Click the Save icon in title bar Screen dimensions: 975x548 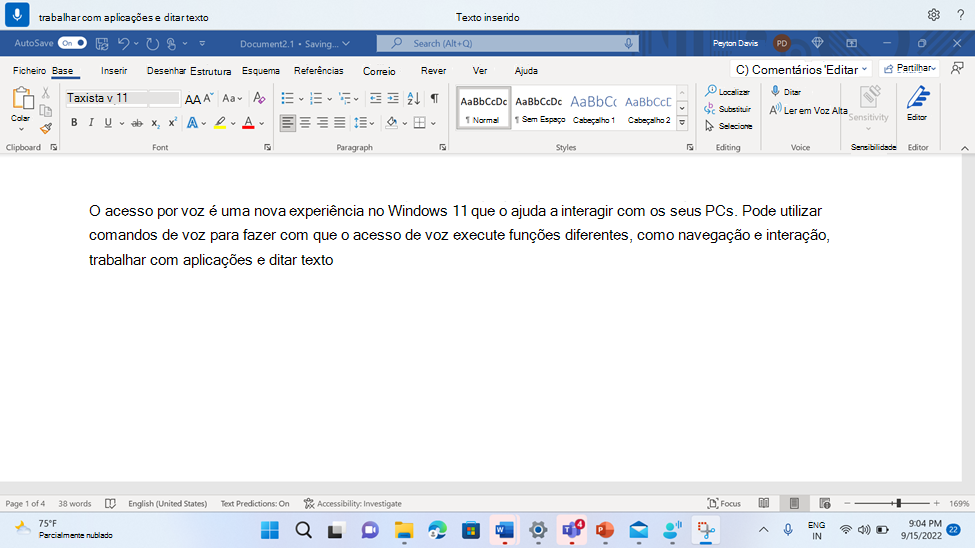click(x=102, y=44)
